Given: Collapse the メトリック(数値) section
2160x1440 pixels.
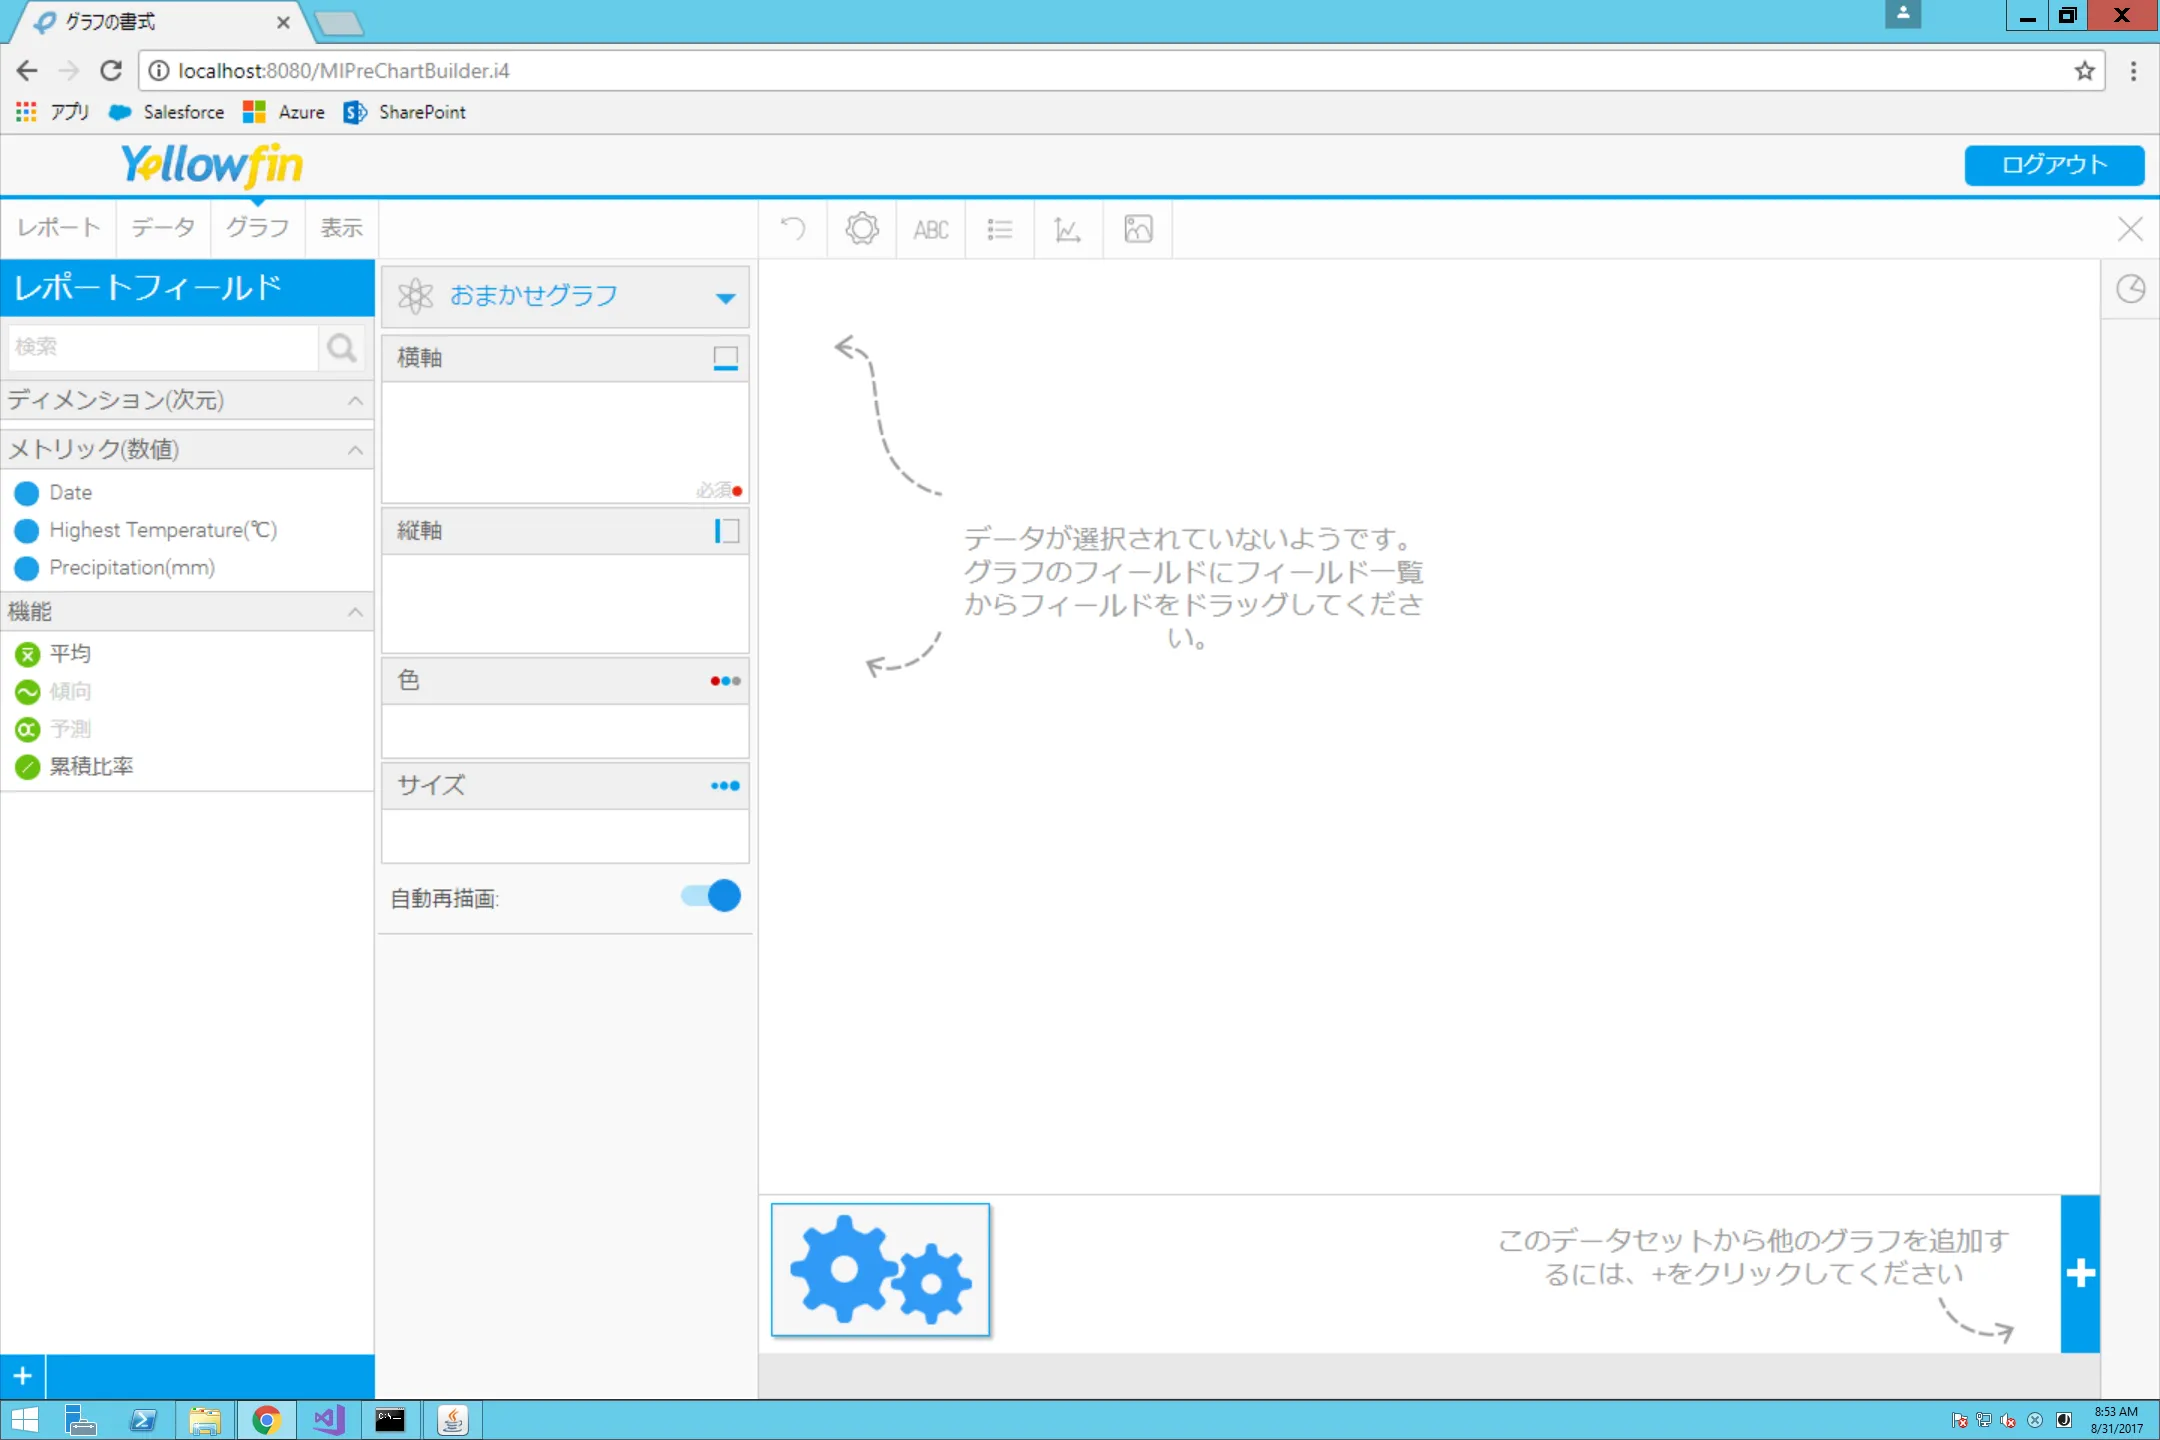Looking at the screenshot, I should pos(355,450).
